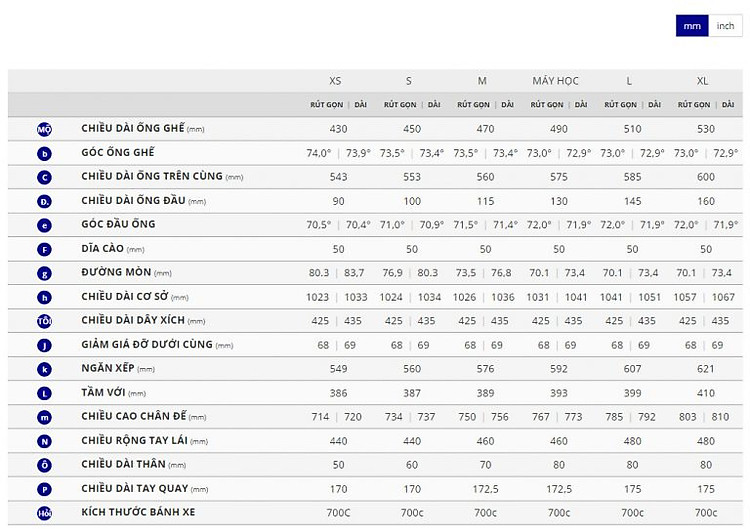Click the 'C' icon for top tube length
The image size is (750, 529).
(44, 177)
